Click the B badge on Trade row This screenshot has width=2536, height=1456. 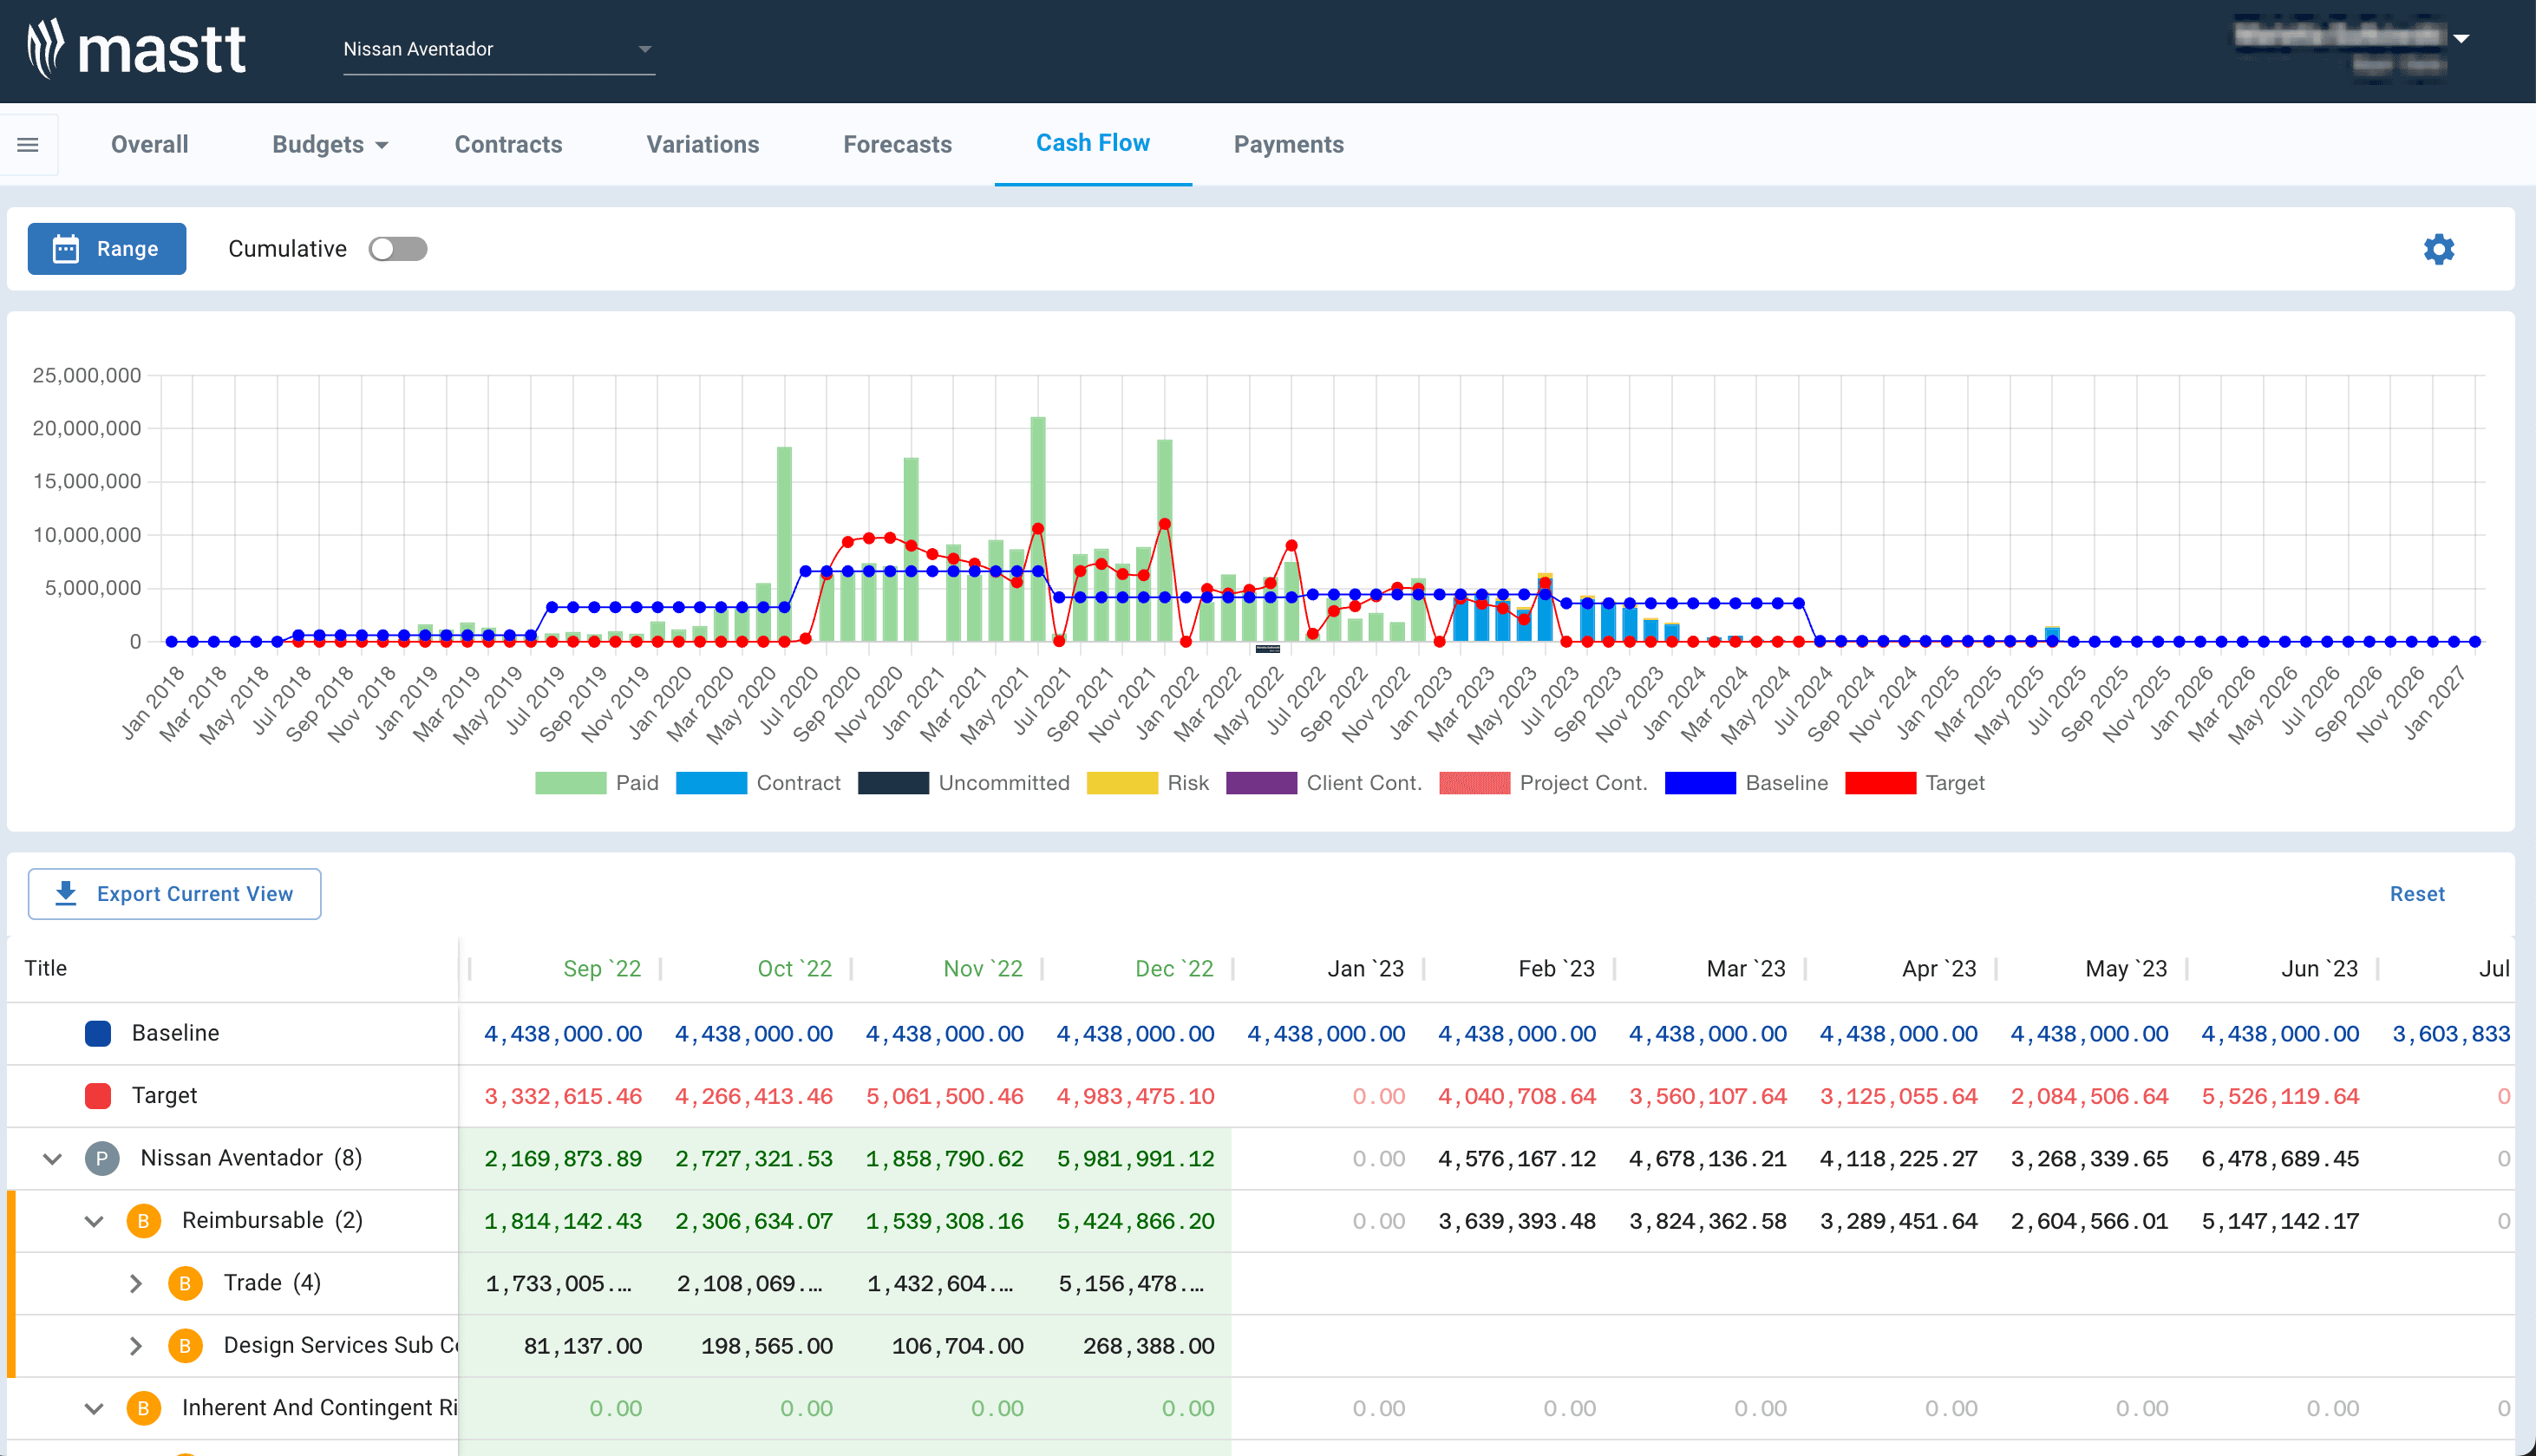click(185, 1283)
